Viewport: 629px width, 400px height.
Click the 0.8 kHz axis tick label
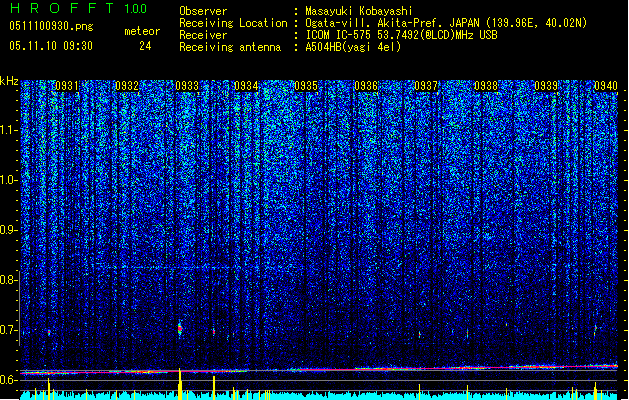point(9,280)
